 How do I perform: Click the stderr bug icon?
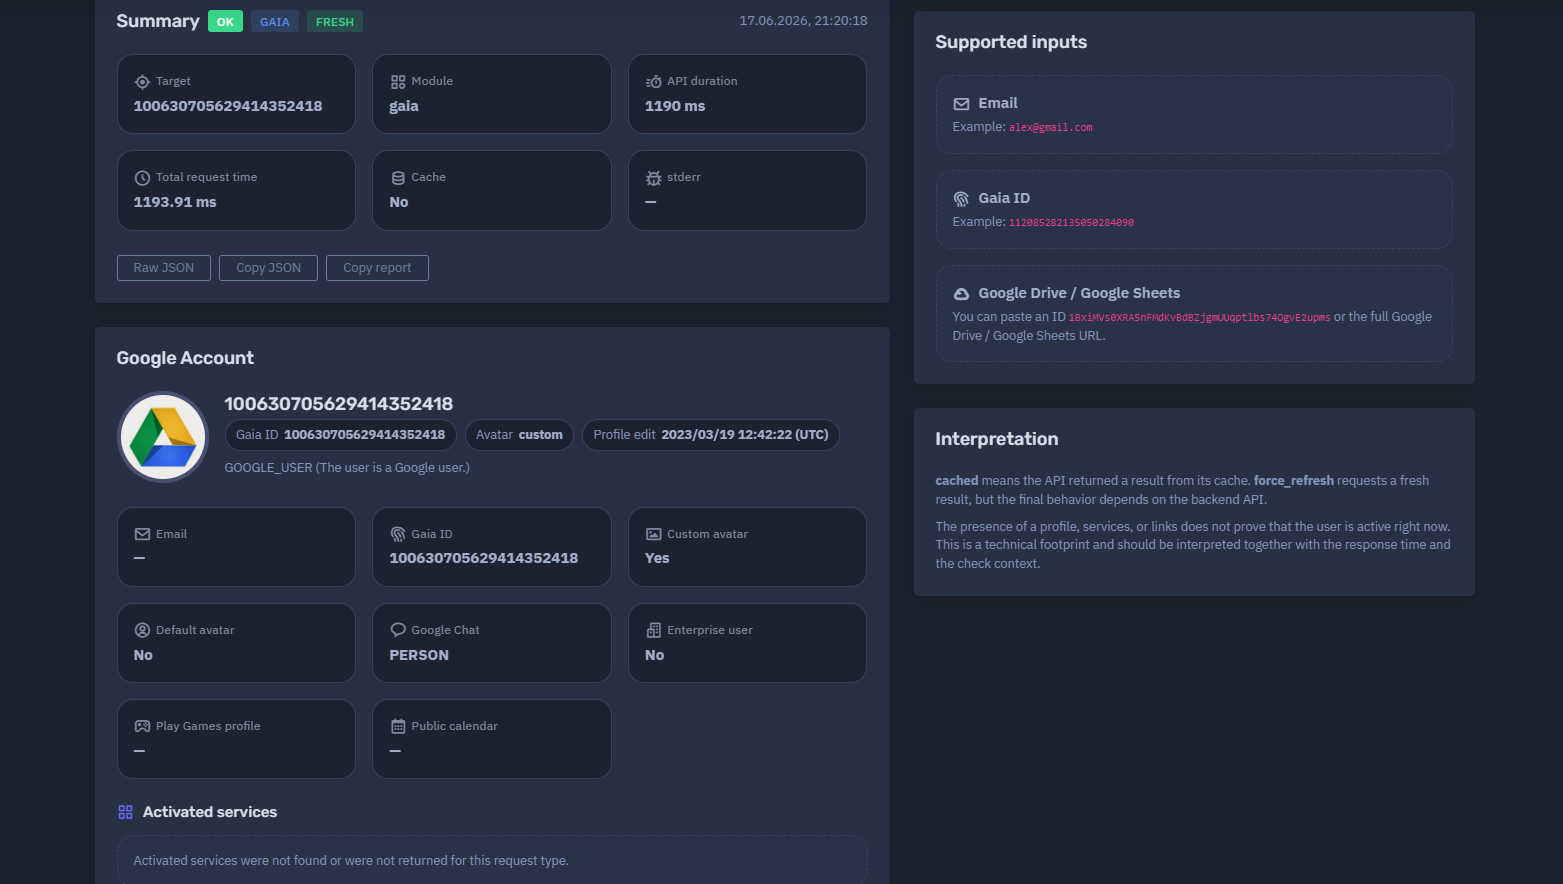654,178
